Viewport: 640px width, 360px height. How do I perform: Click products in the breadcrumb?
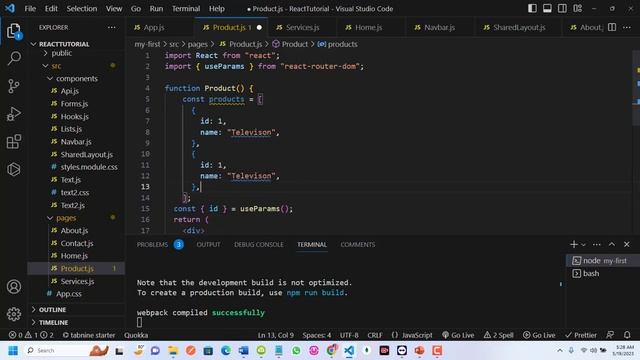[x=342, y=44]
